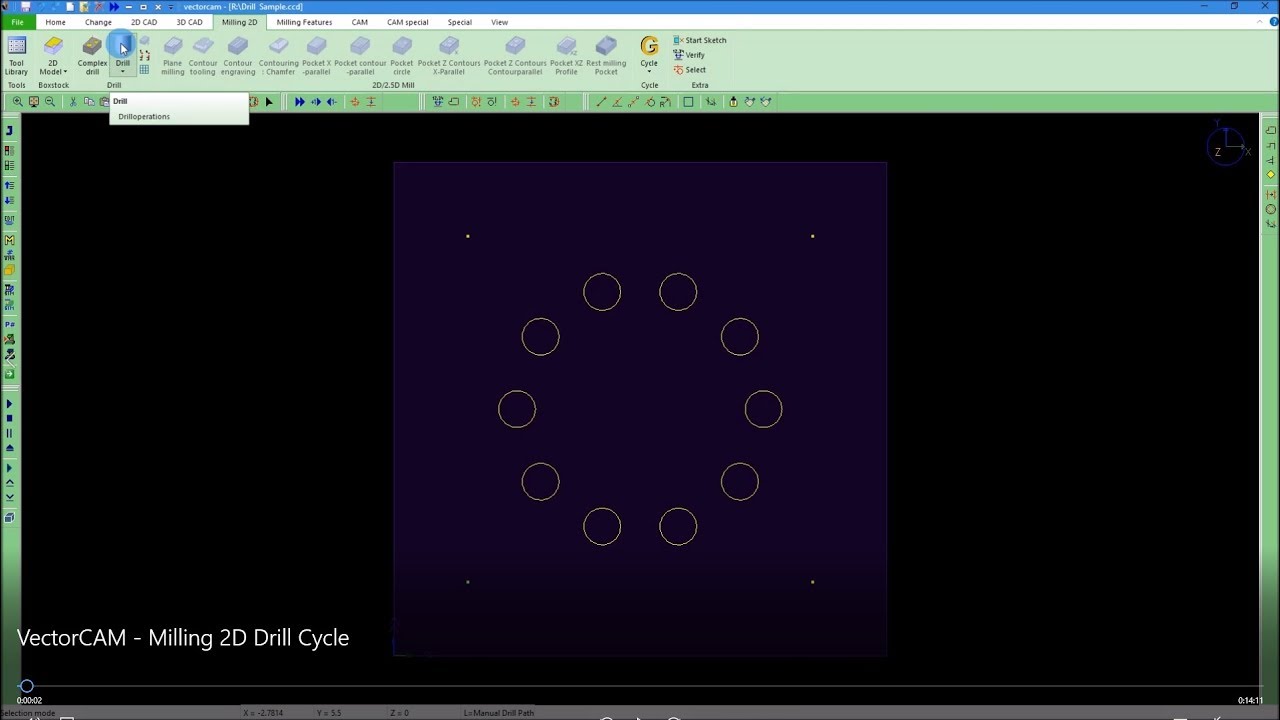Switch to the CAM tab
The height and width of the screenshot is (720, 1280).
point(360,22)
